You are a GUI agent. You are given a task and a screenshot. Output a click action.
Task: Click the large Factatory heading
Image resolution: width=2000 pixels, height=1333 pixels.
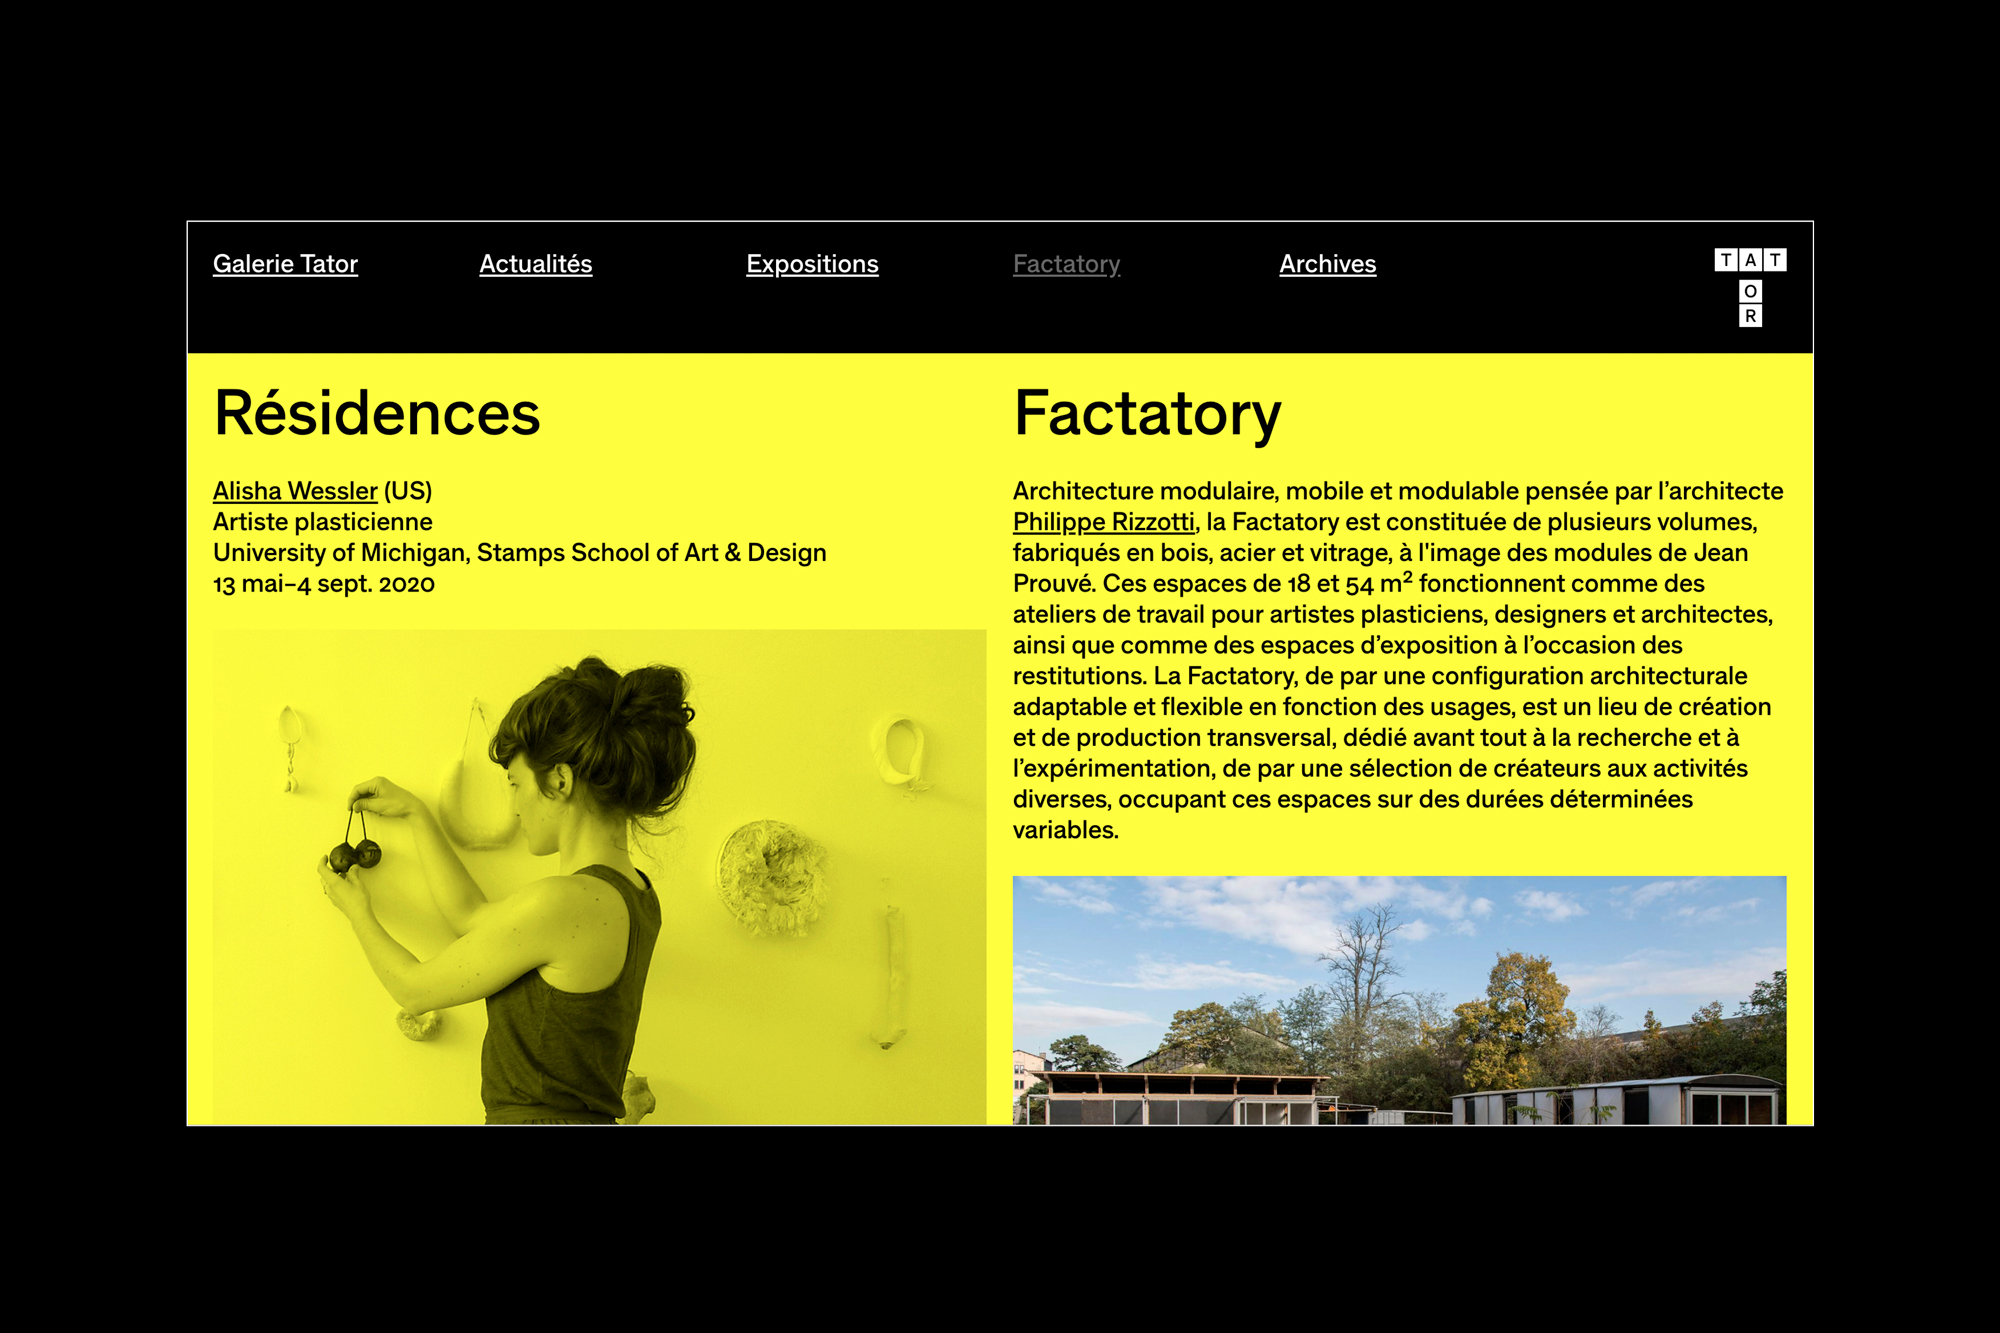click(1147, 413)
